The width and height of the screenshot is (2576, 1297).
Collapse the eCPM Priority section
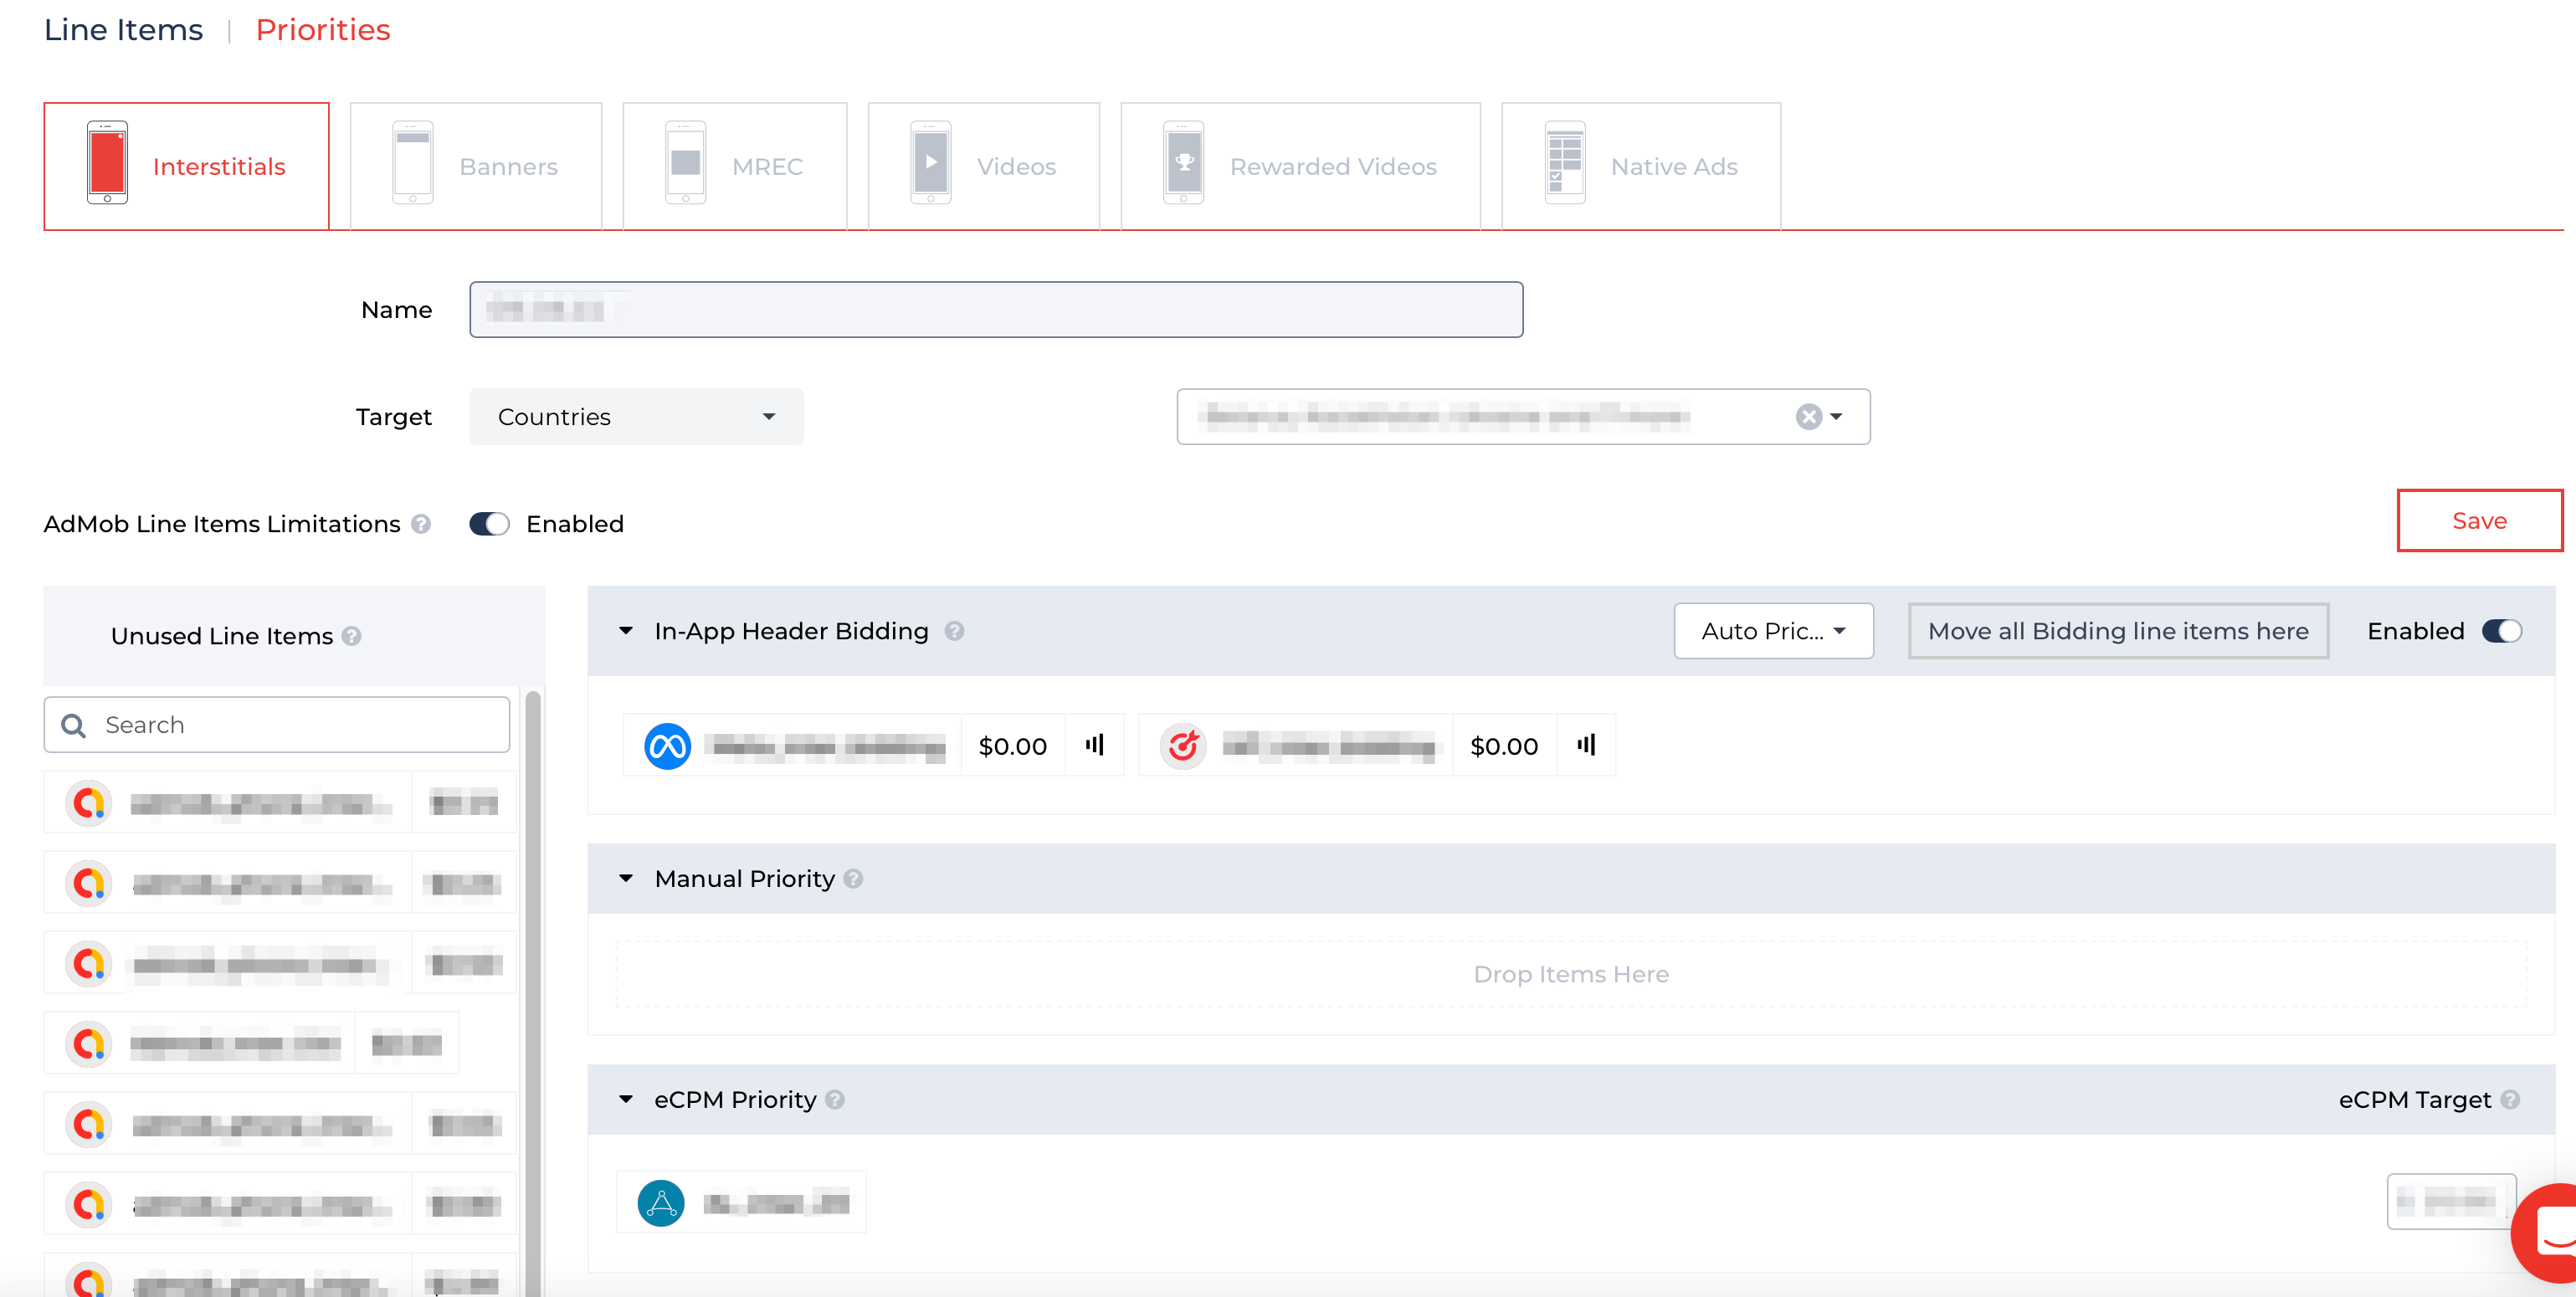coord(626,1099)
